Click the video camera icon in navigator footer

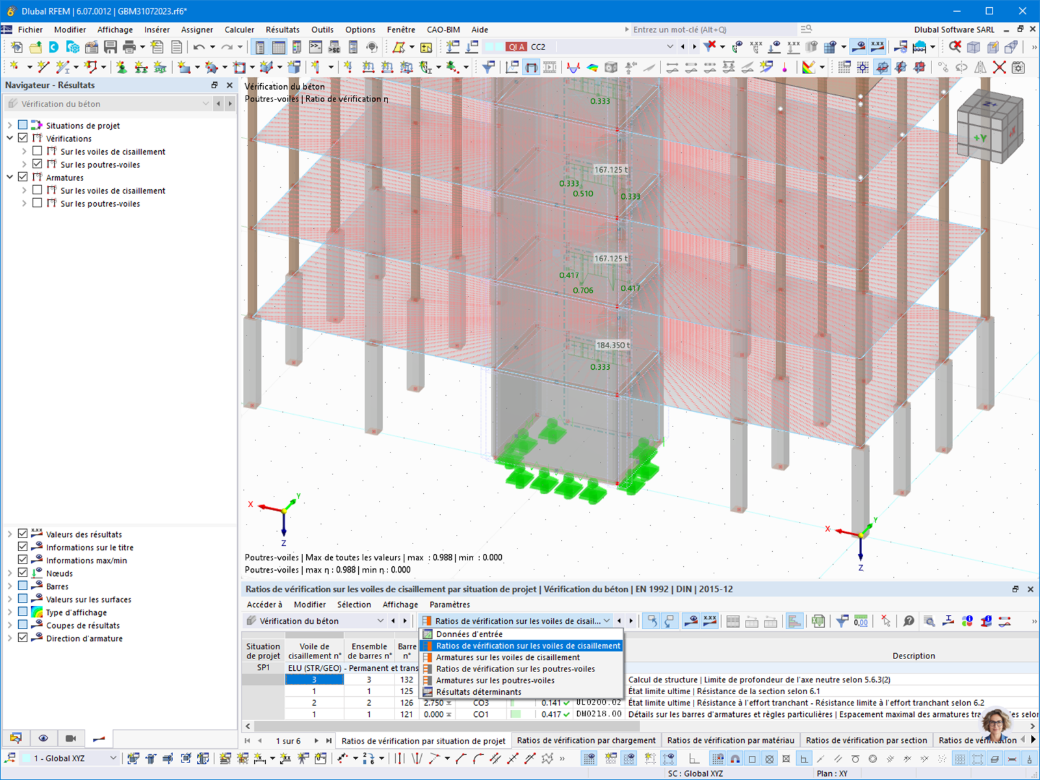coord(70,738)
